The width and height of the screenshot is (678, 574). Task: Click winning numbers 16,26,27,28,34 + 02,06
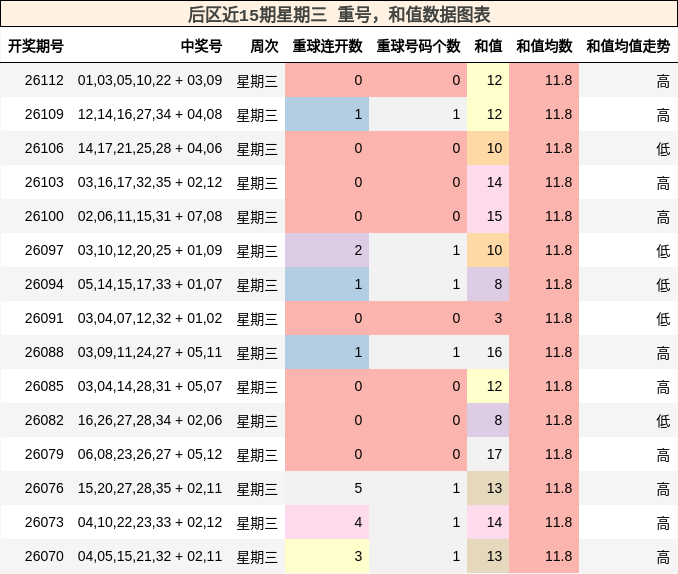150,420
